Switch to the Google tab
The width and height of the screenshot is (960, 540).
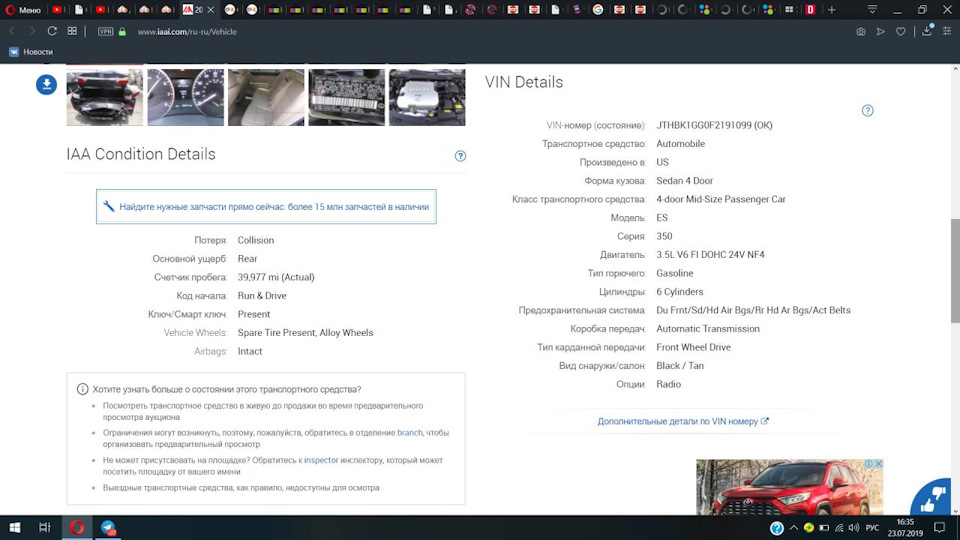pos(598,10)
